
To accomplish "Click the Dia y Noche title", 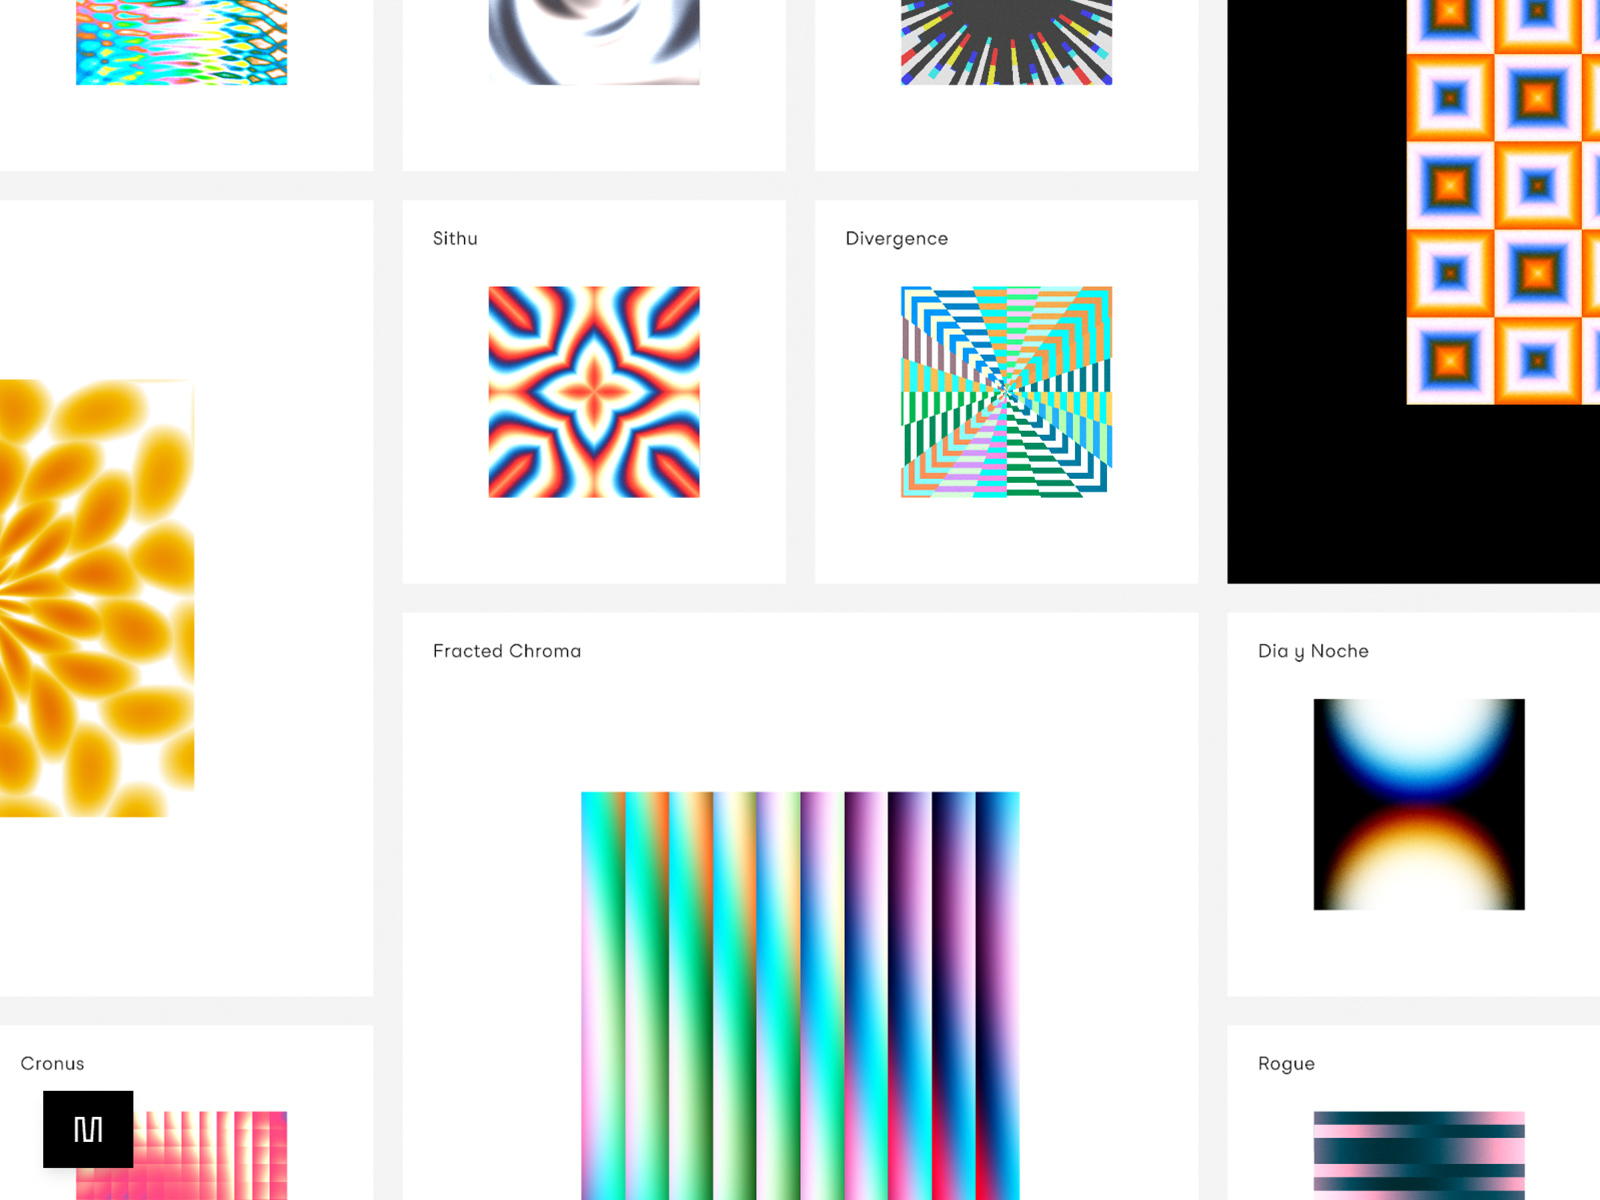I will pos(1313,651).
